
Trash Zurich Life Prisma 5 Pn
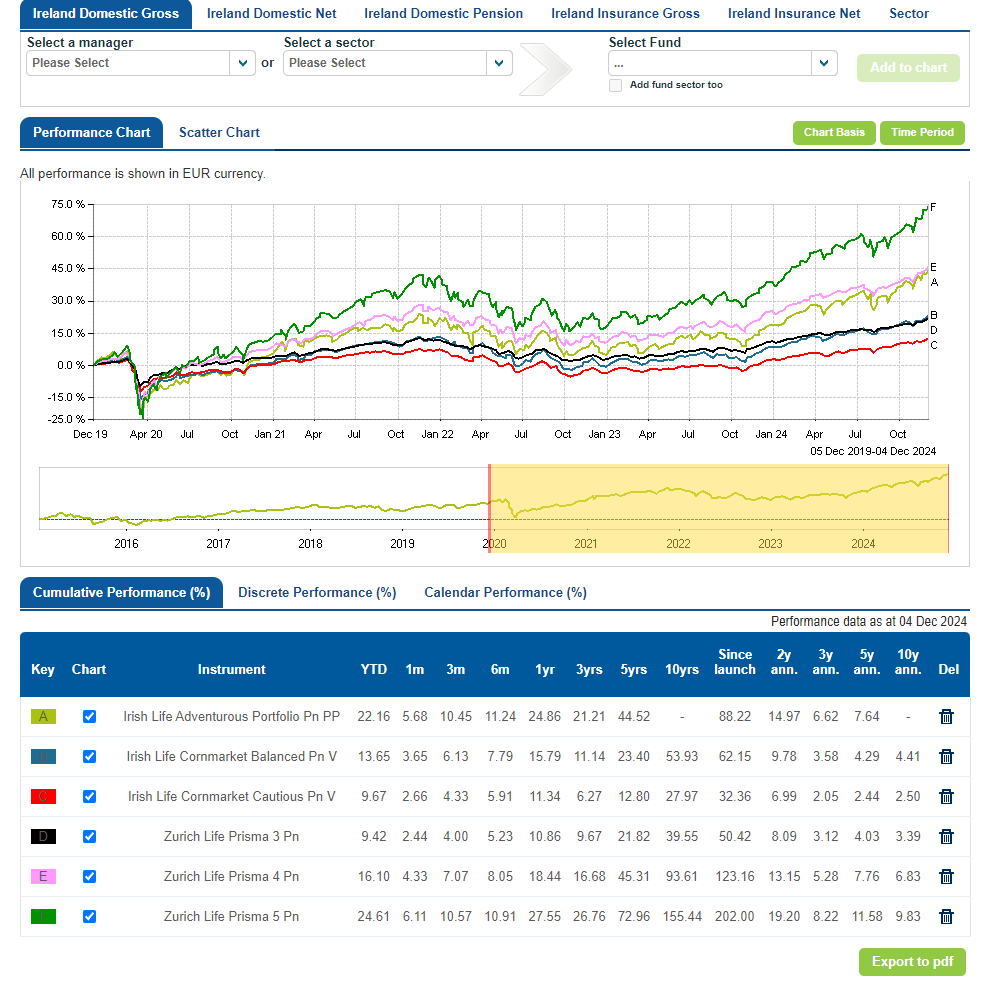point(946,916)
